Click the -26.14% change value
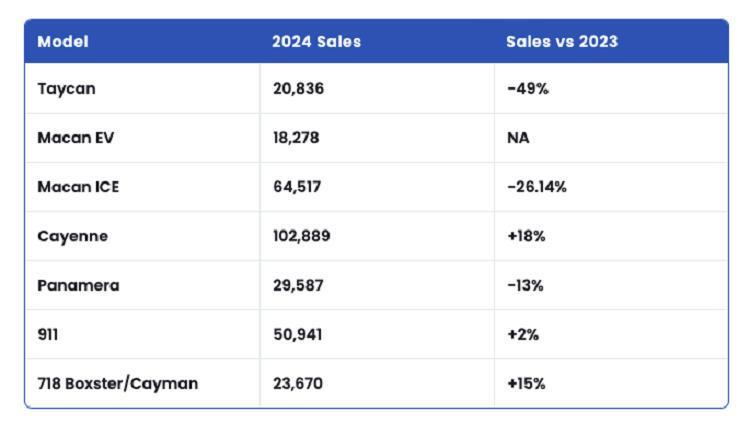The image size is (750, 425). point(537,187)
